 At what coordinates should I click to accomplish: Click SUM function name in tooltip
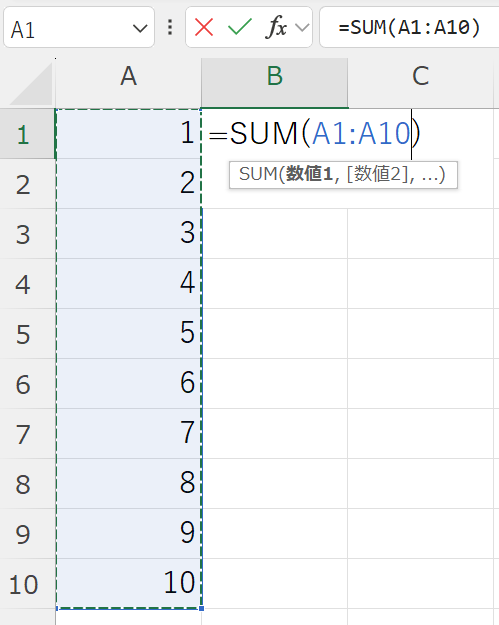(258, 174)
